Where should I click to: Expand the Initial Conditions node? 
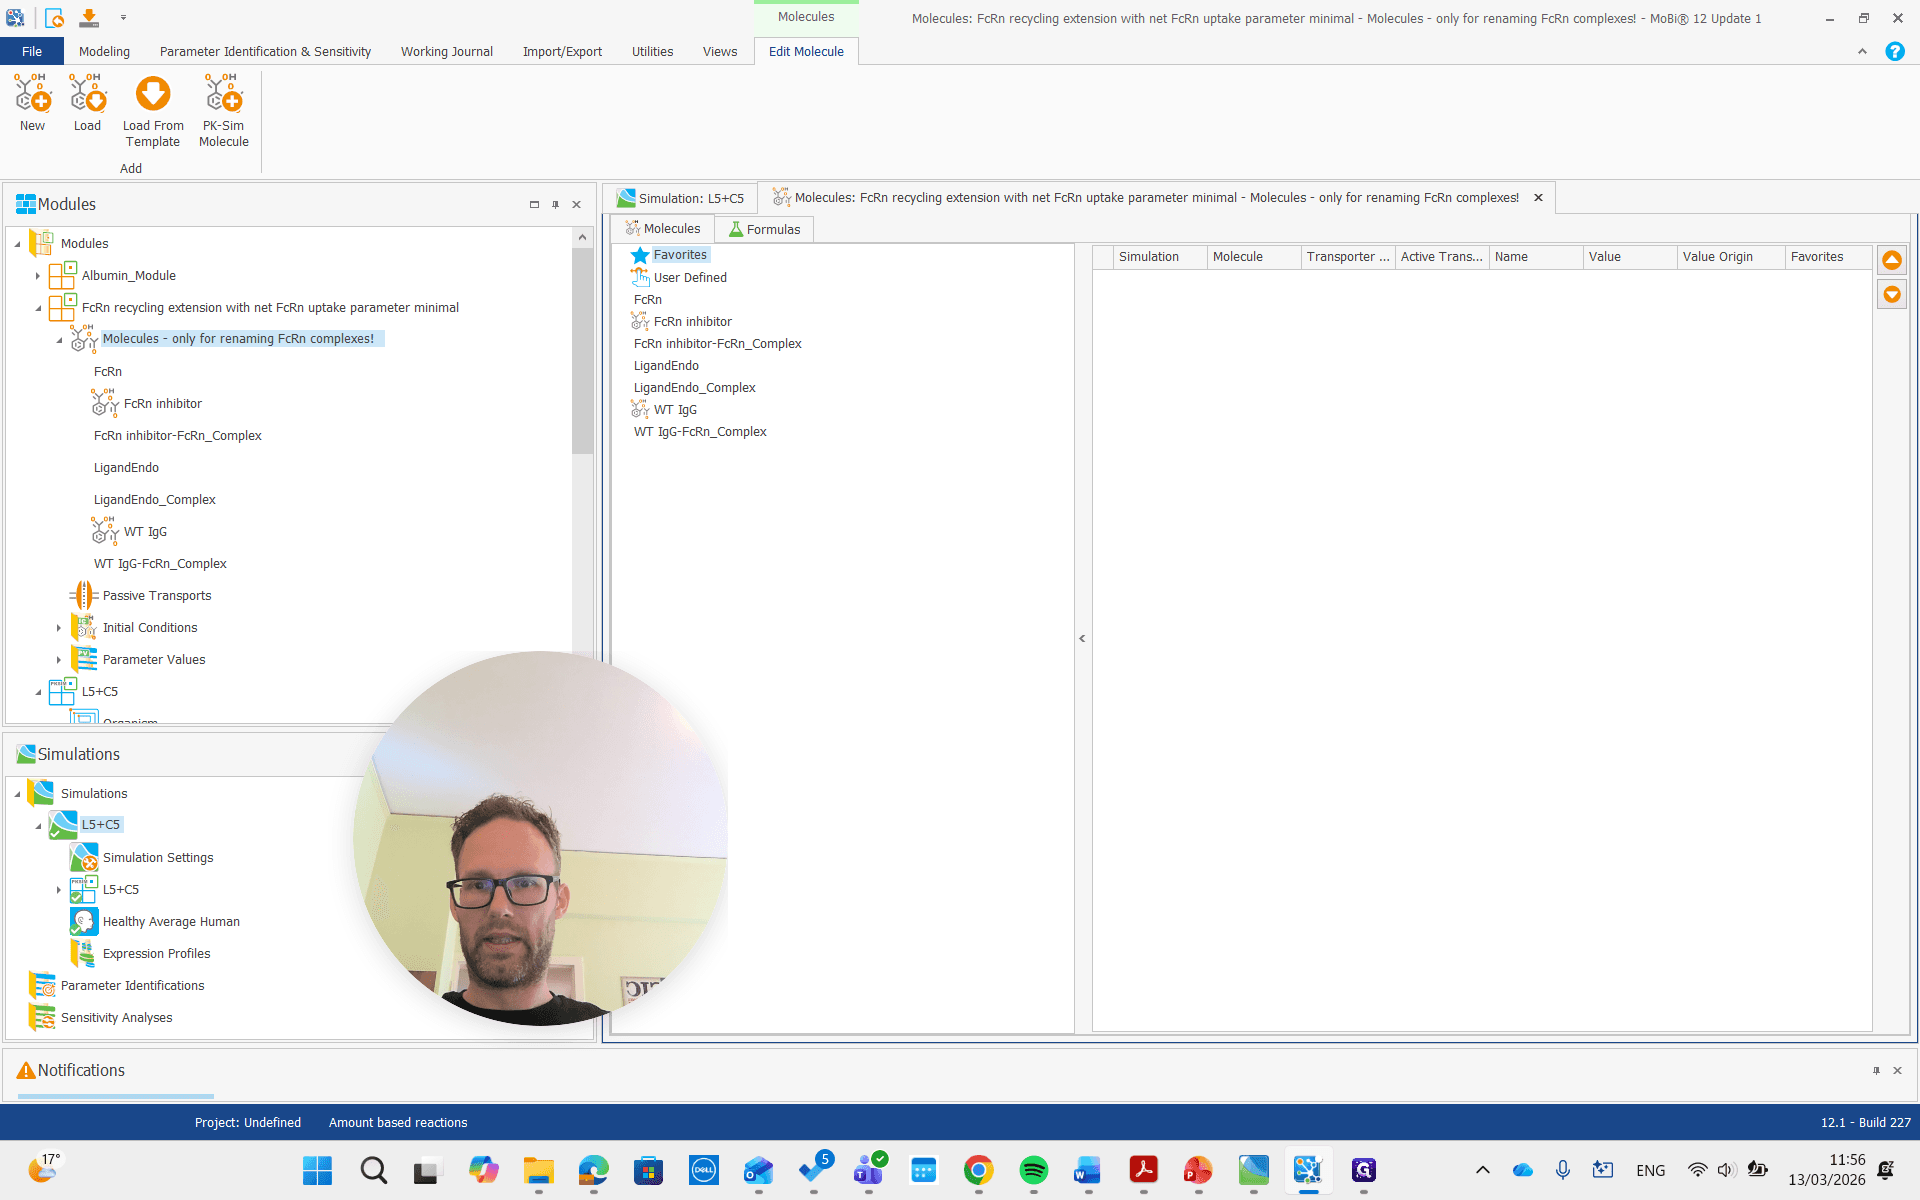pyautogui.click(x=59, y=628)
